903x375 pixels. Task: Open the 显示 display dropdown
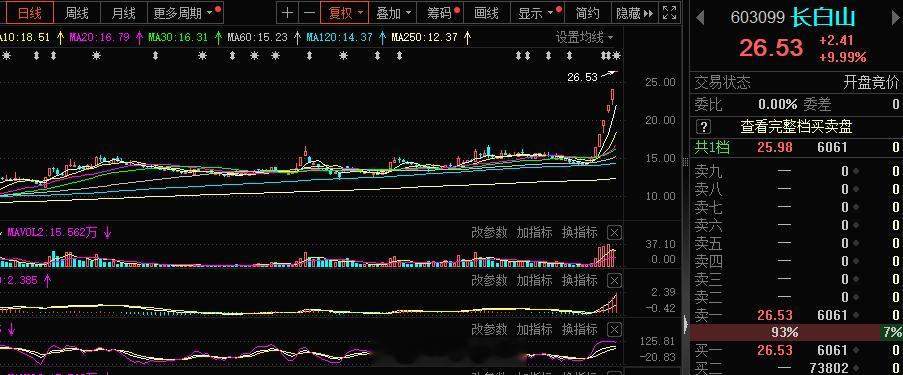tap(536, 13)
